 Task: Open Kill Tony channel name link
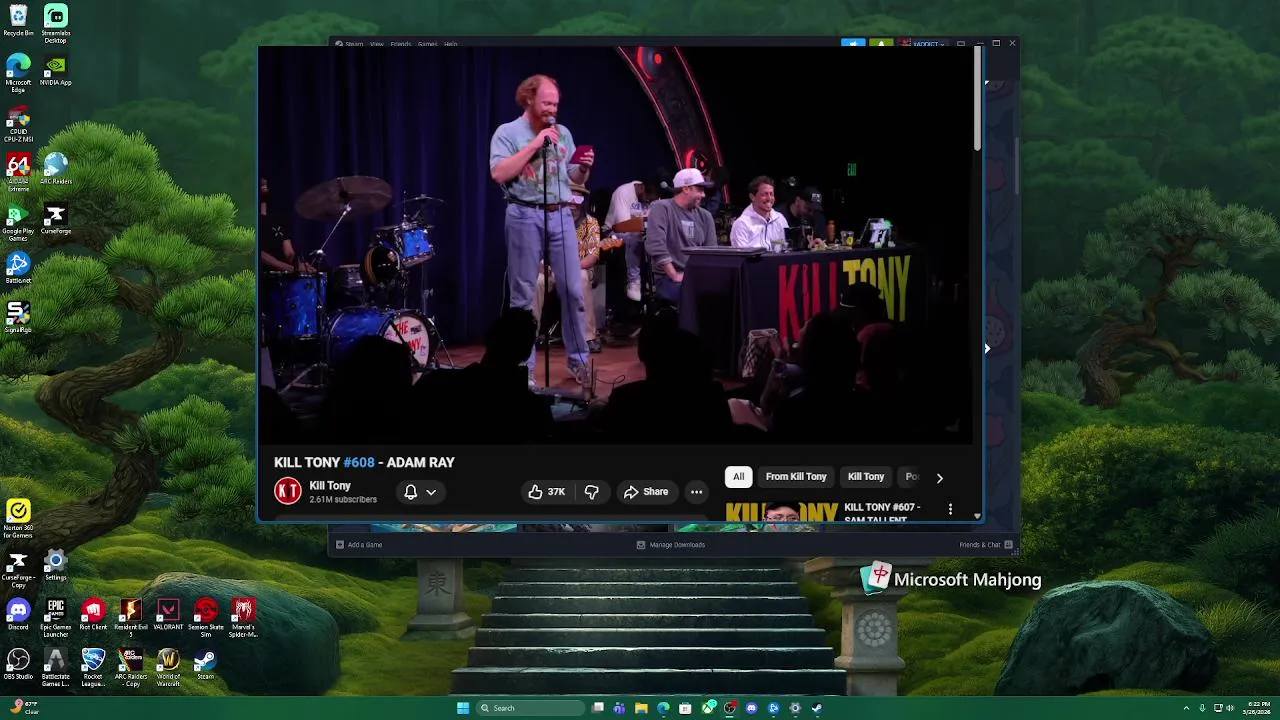pos(330,486)
